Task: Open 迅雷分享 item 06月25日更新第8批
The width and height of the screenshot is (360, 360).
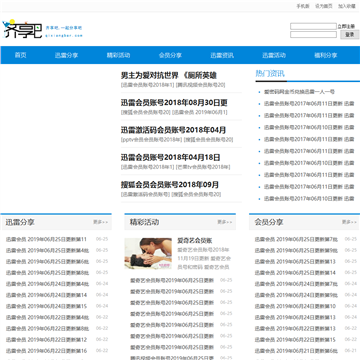Action: [x=47, y=273]
